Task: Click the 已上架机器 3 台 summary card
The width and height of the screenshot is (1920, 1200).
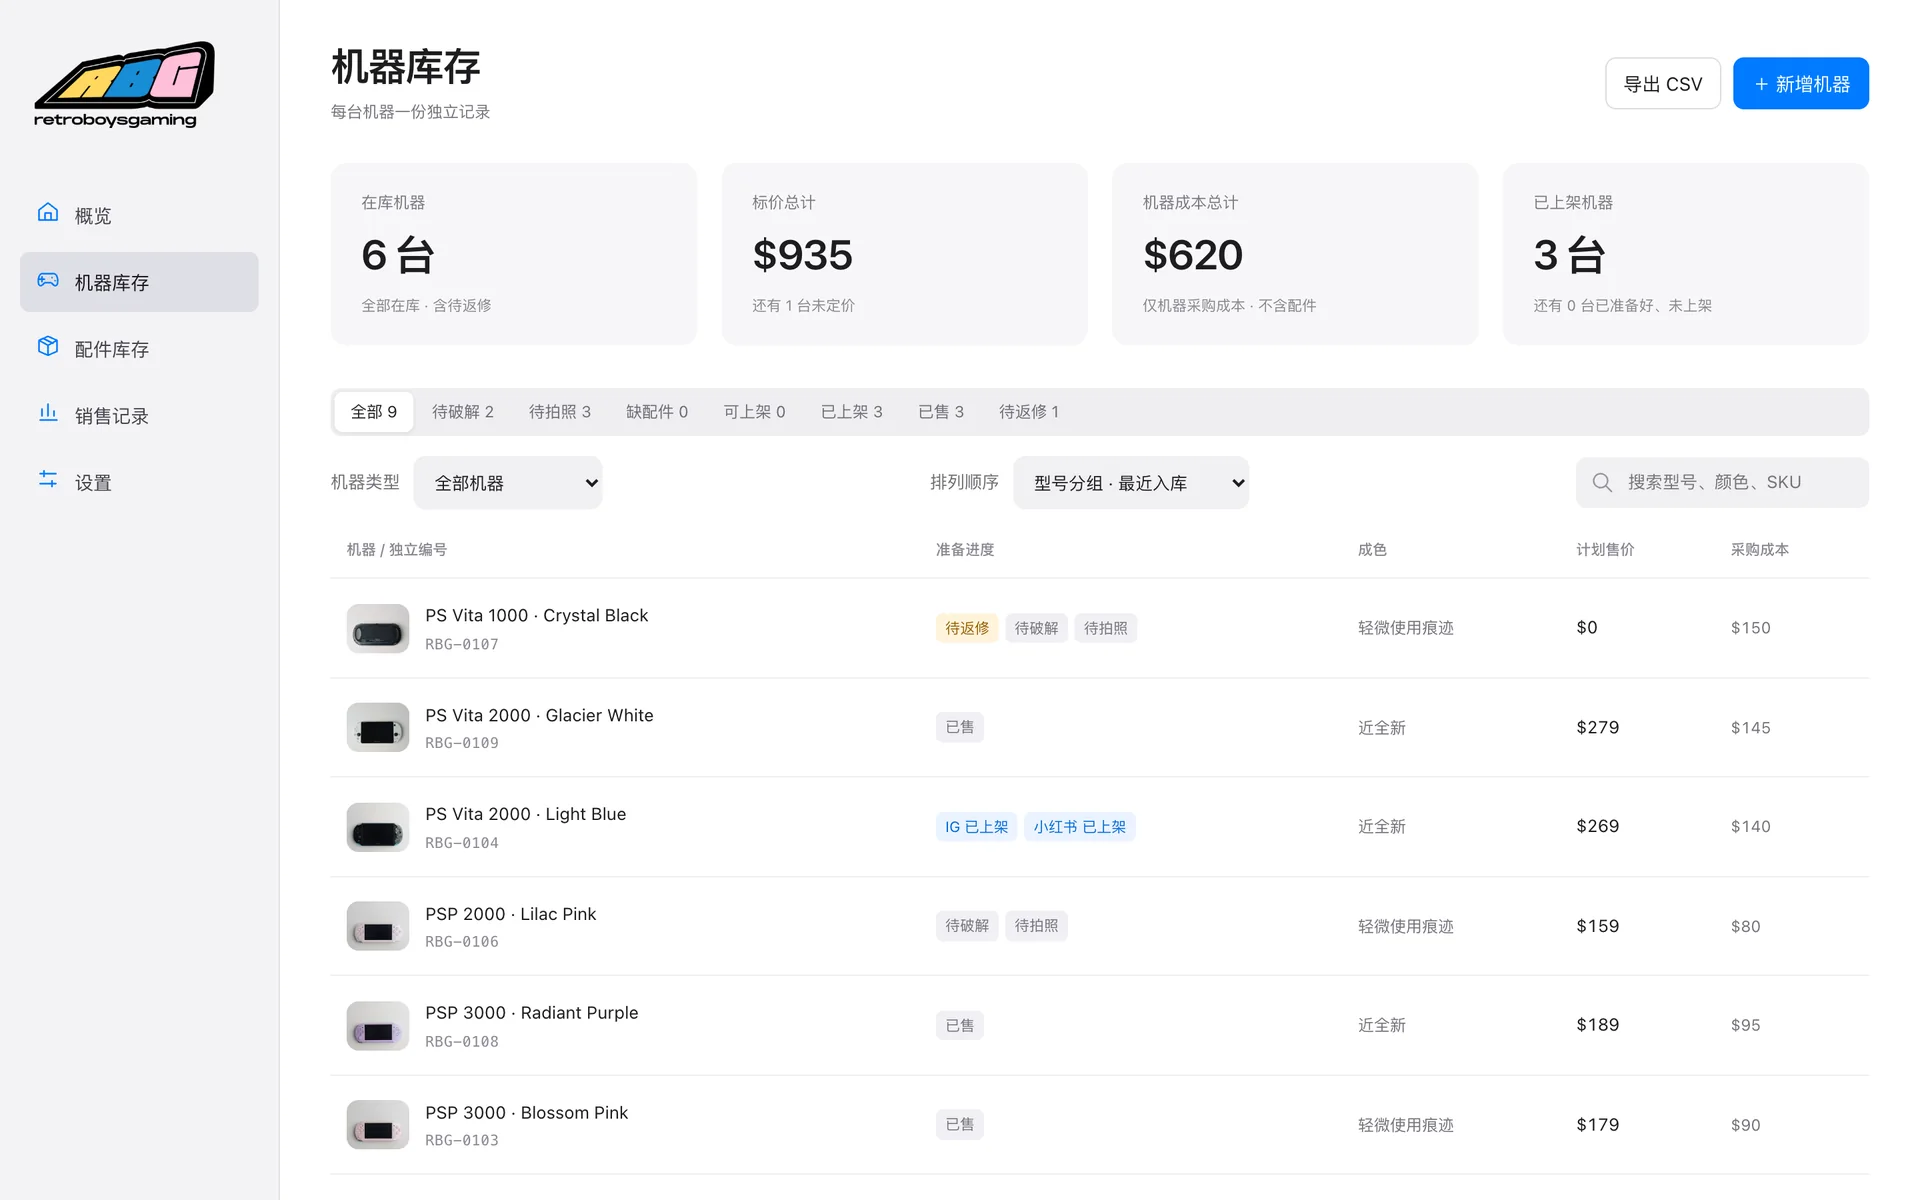Action: pos(1686,254)
